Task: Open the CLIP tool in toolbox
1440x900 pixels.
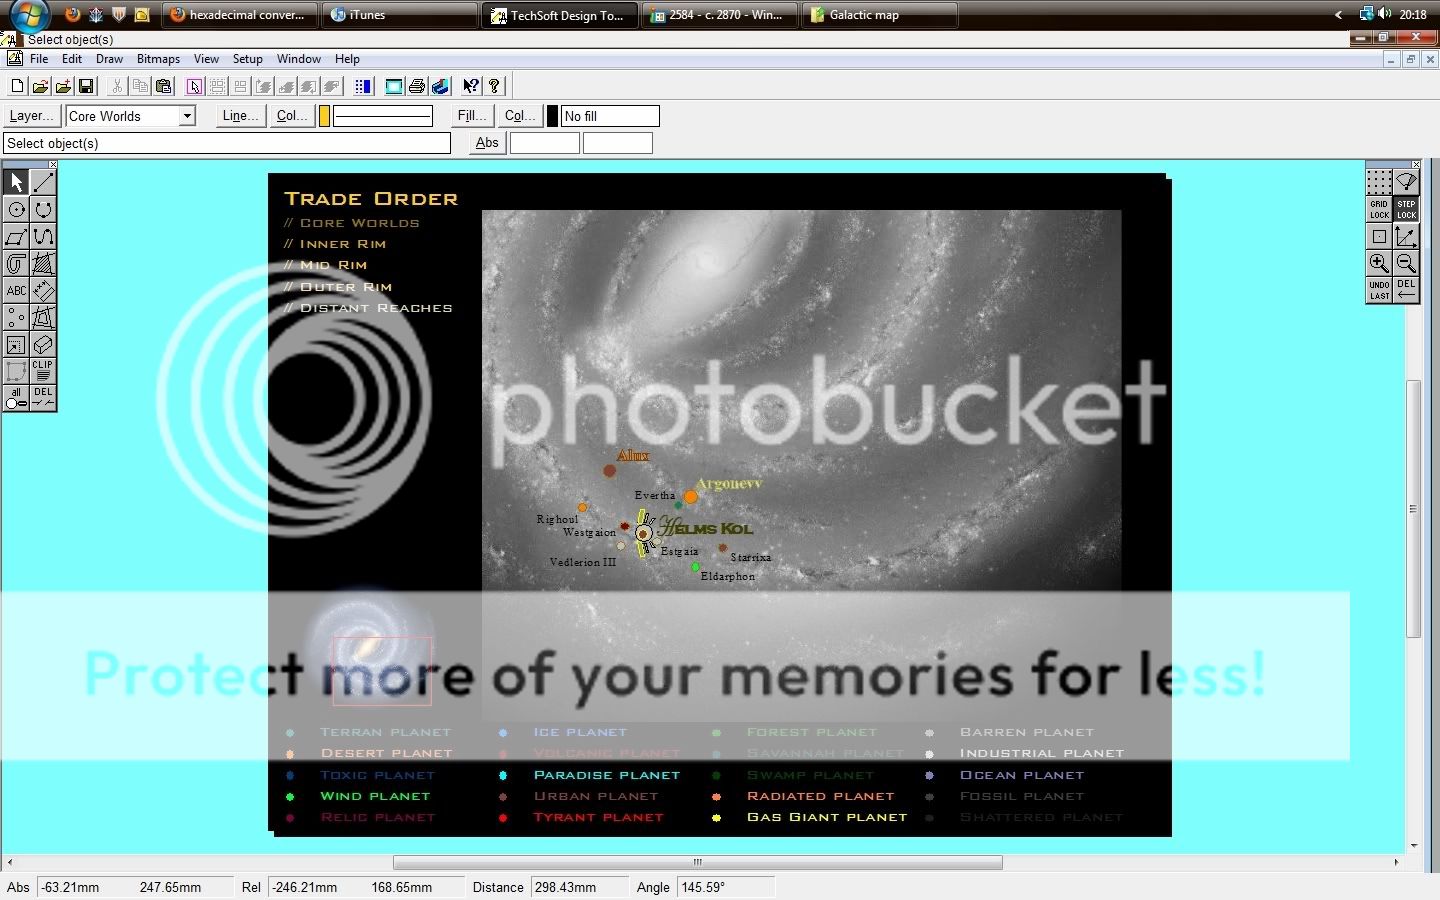Action: pyautogui.click(x=43, y=371)
